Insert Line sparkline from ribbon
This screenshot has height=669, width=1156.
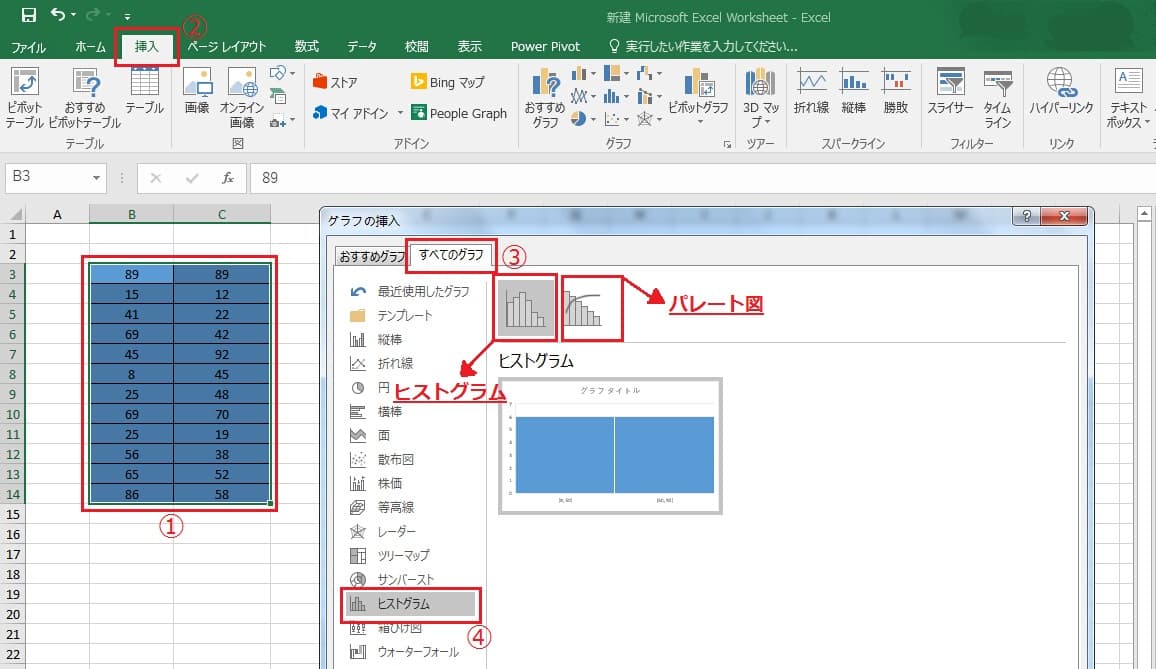click(x=811, y=98)
